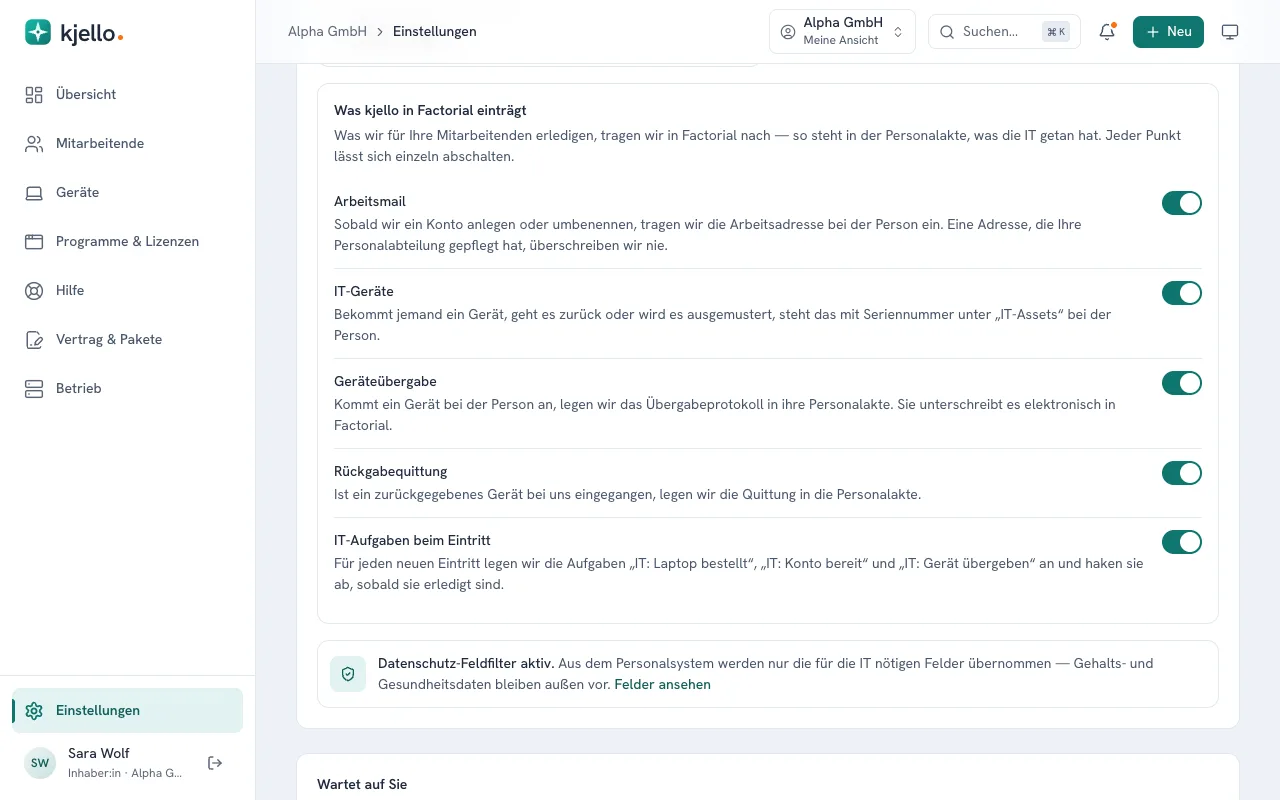
Task: Open the Felder ansehen link
Action: [x=662, y=685]
